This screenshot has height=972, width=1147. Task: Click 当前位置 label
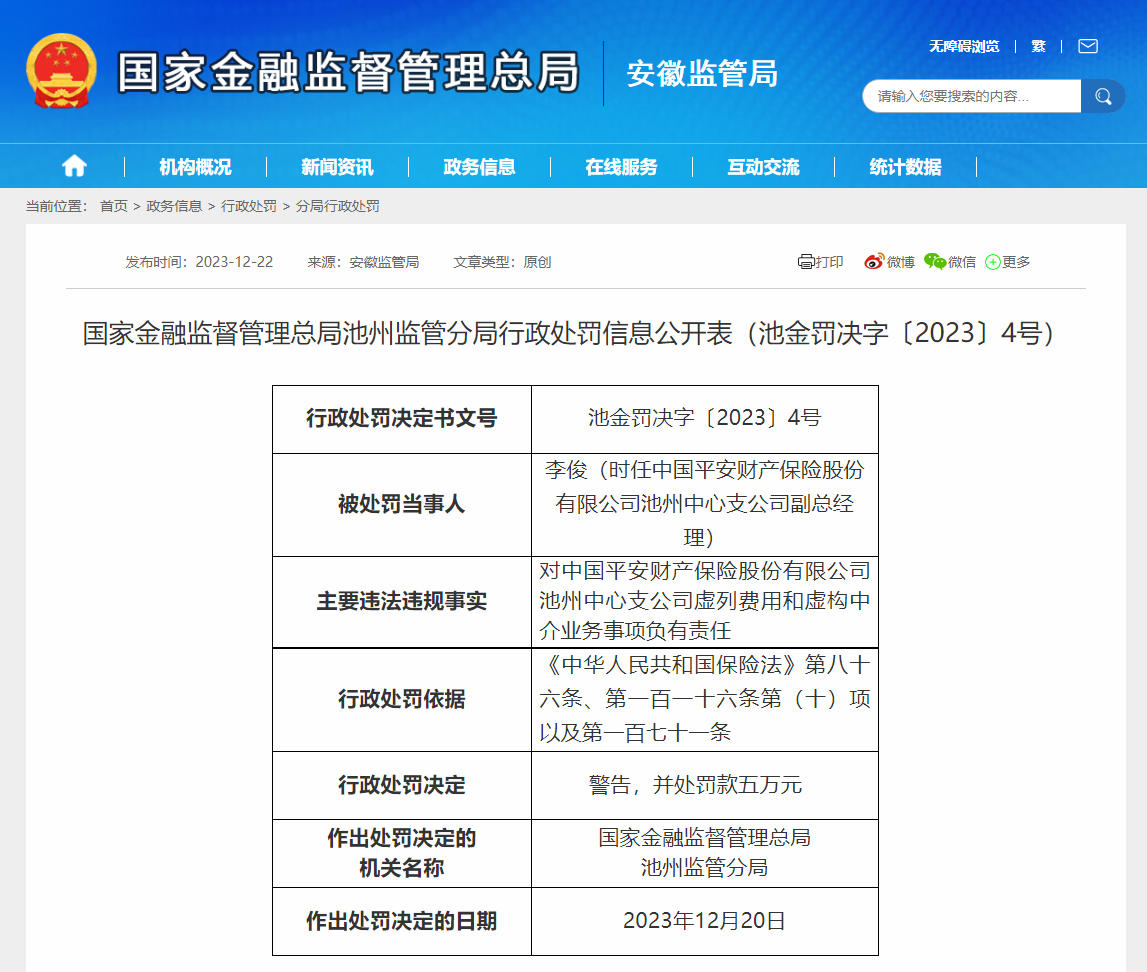pyautogui.click(x=56, y=206)
